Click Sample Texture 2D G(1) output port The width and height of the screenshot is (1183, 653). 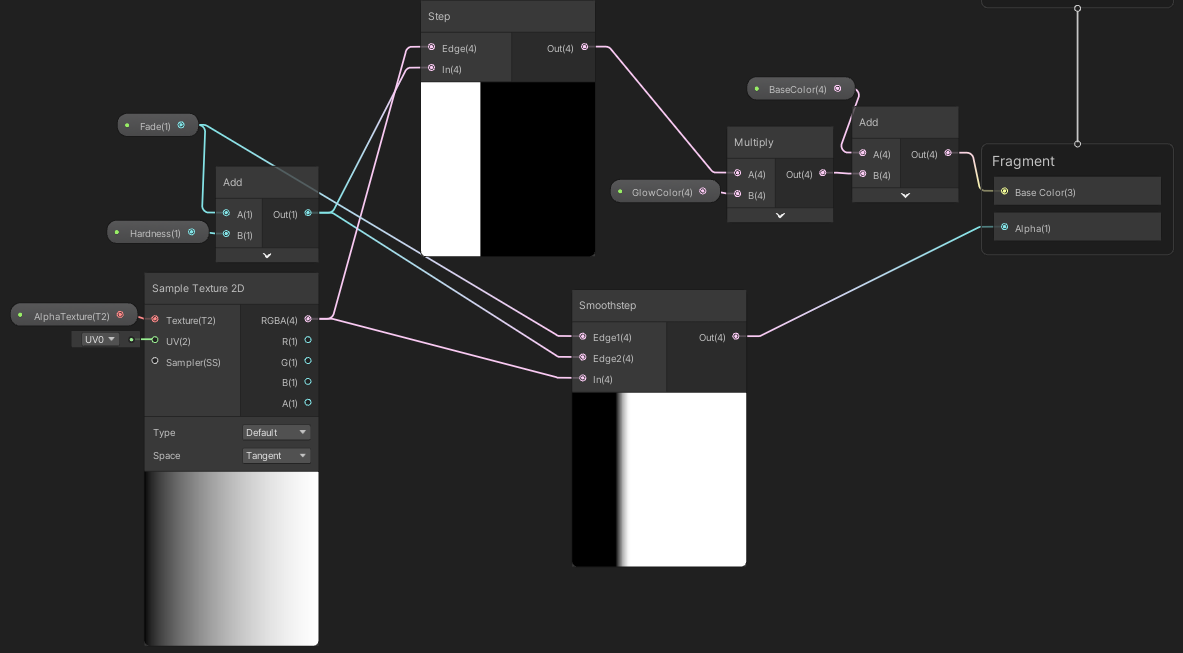[x=308, y=361]
